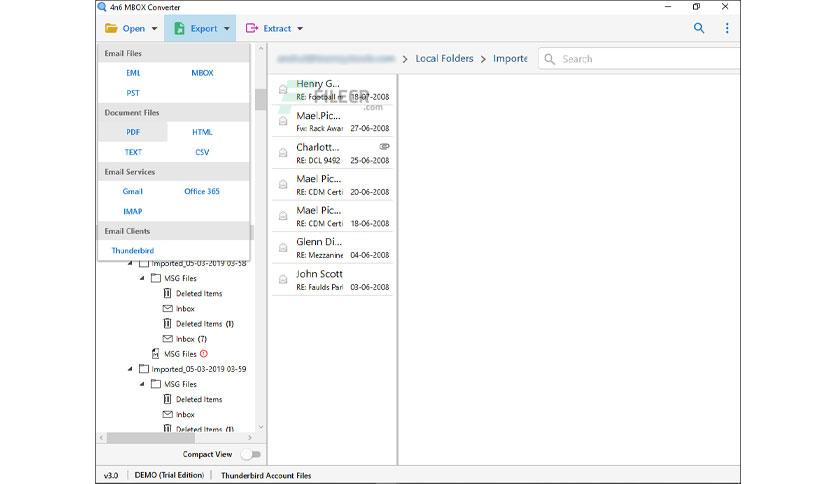Screen dimensions: 836x484
Task: Open the Henry G... email dated 18-07-2008
Action: point(334,90)
